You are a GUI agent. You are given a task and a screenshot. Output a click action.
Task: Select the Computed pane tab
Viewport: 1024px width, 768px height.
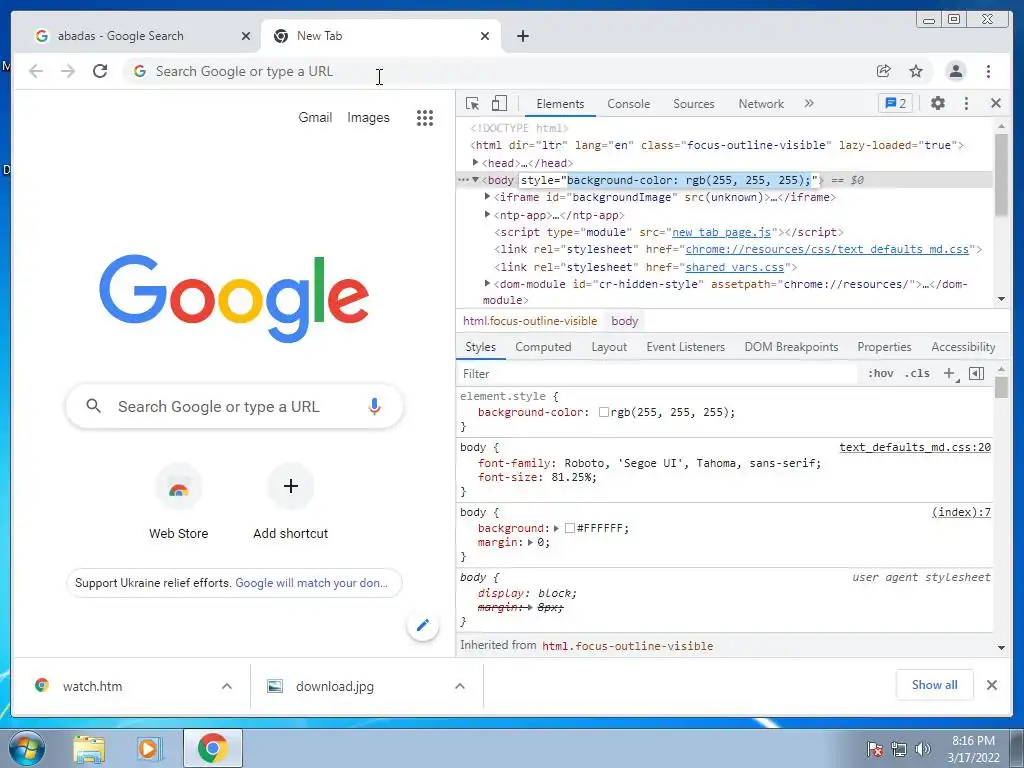543,347
